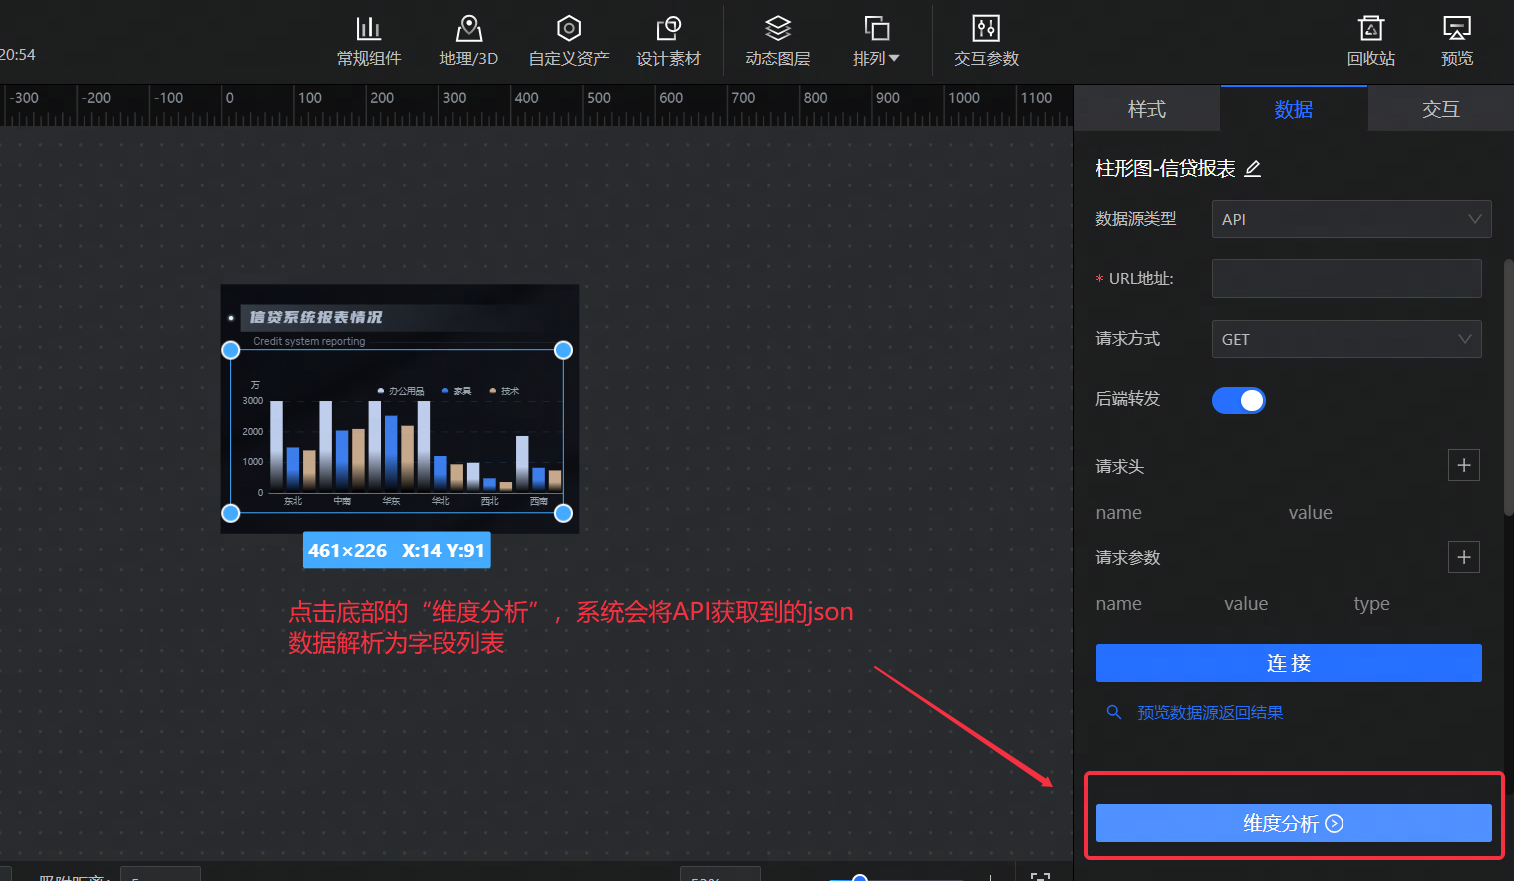The width and height of the screenshot is (1514, 881).
Task: Select the 地理/3D icon
Action: pos(468,40)
